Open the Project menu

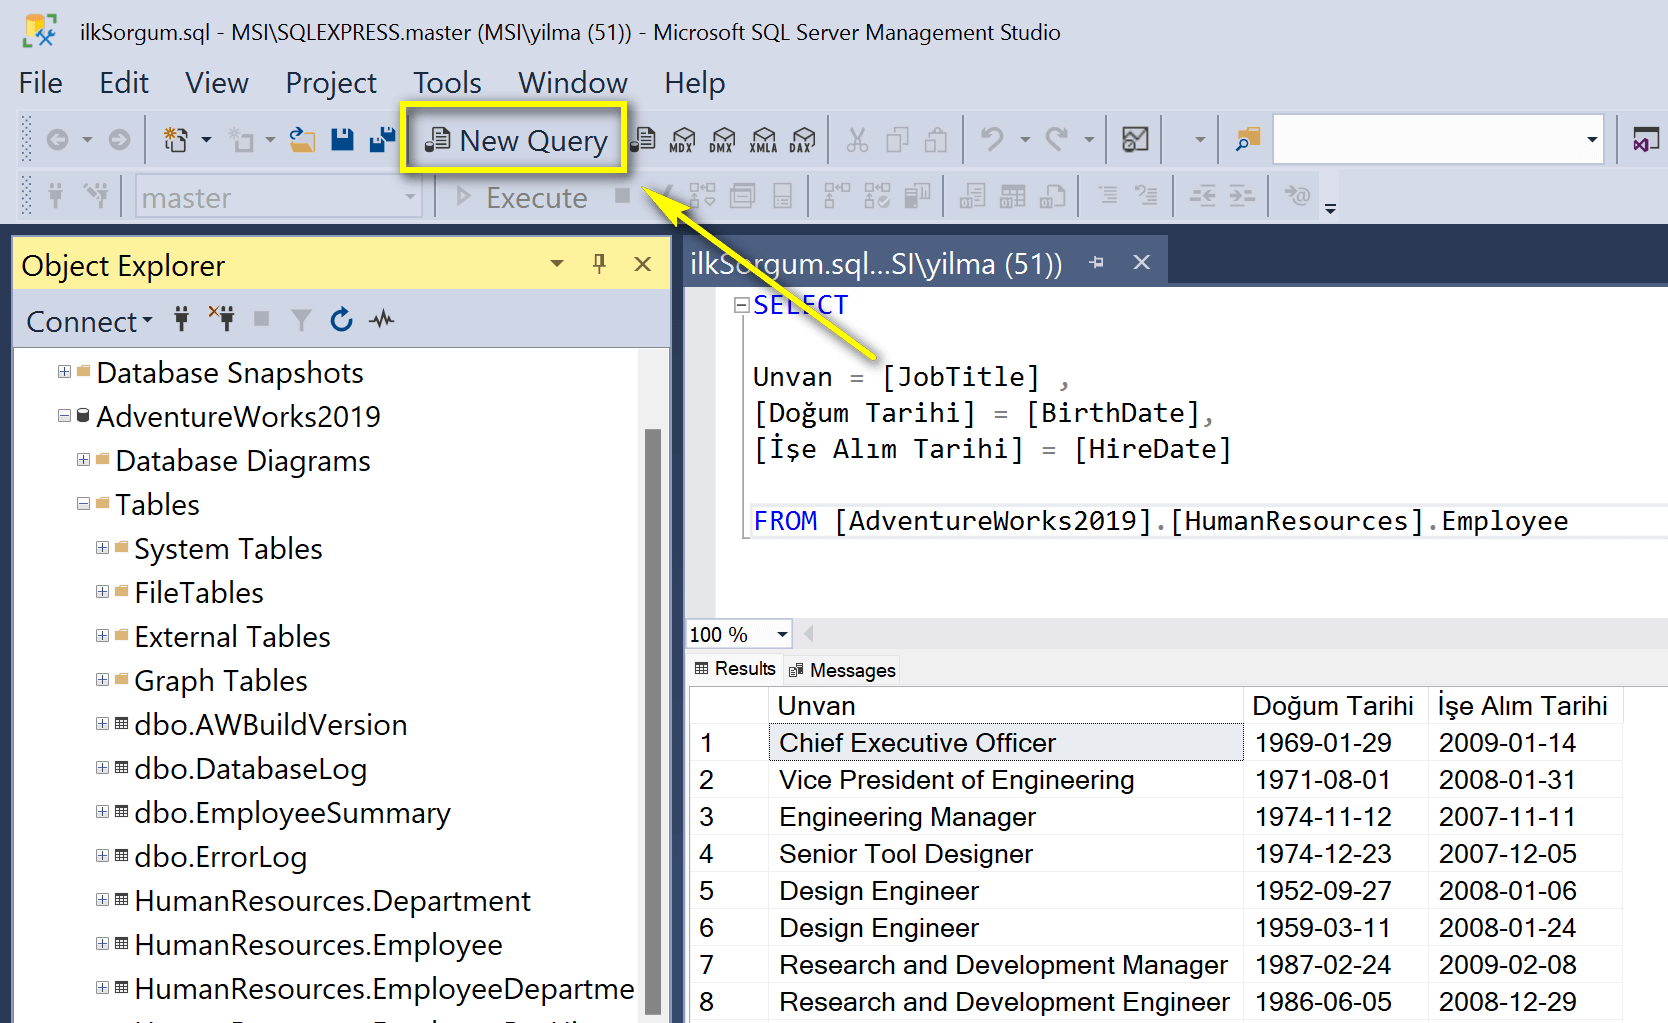[x=331, y=83]
